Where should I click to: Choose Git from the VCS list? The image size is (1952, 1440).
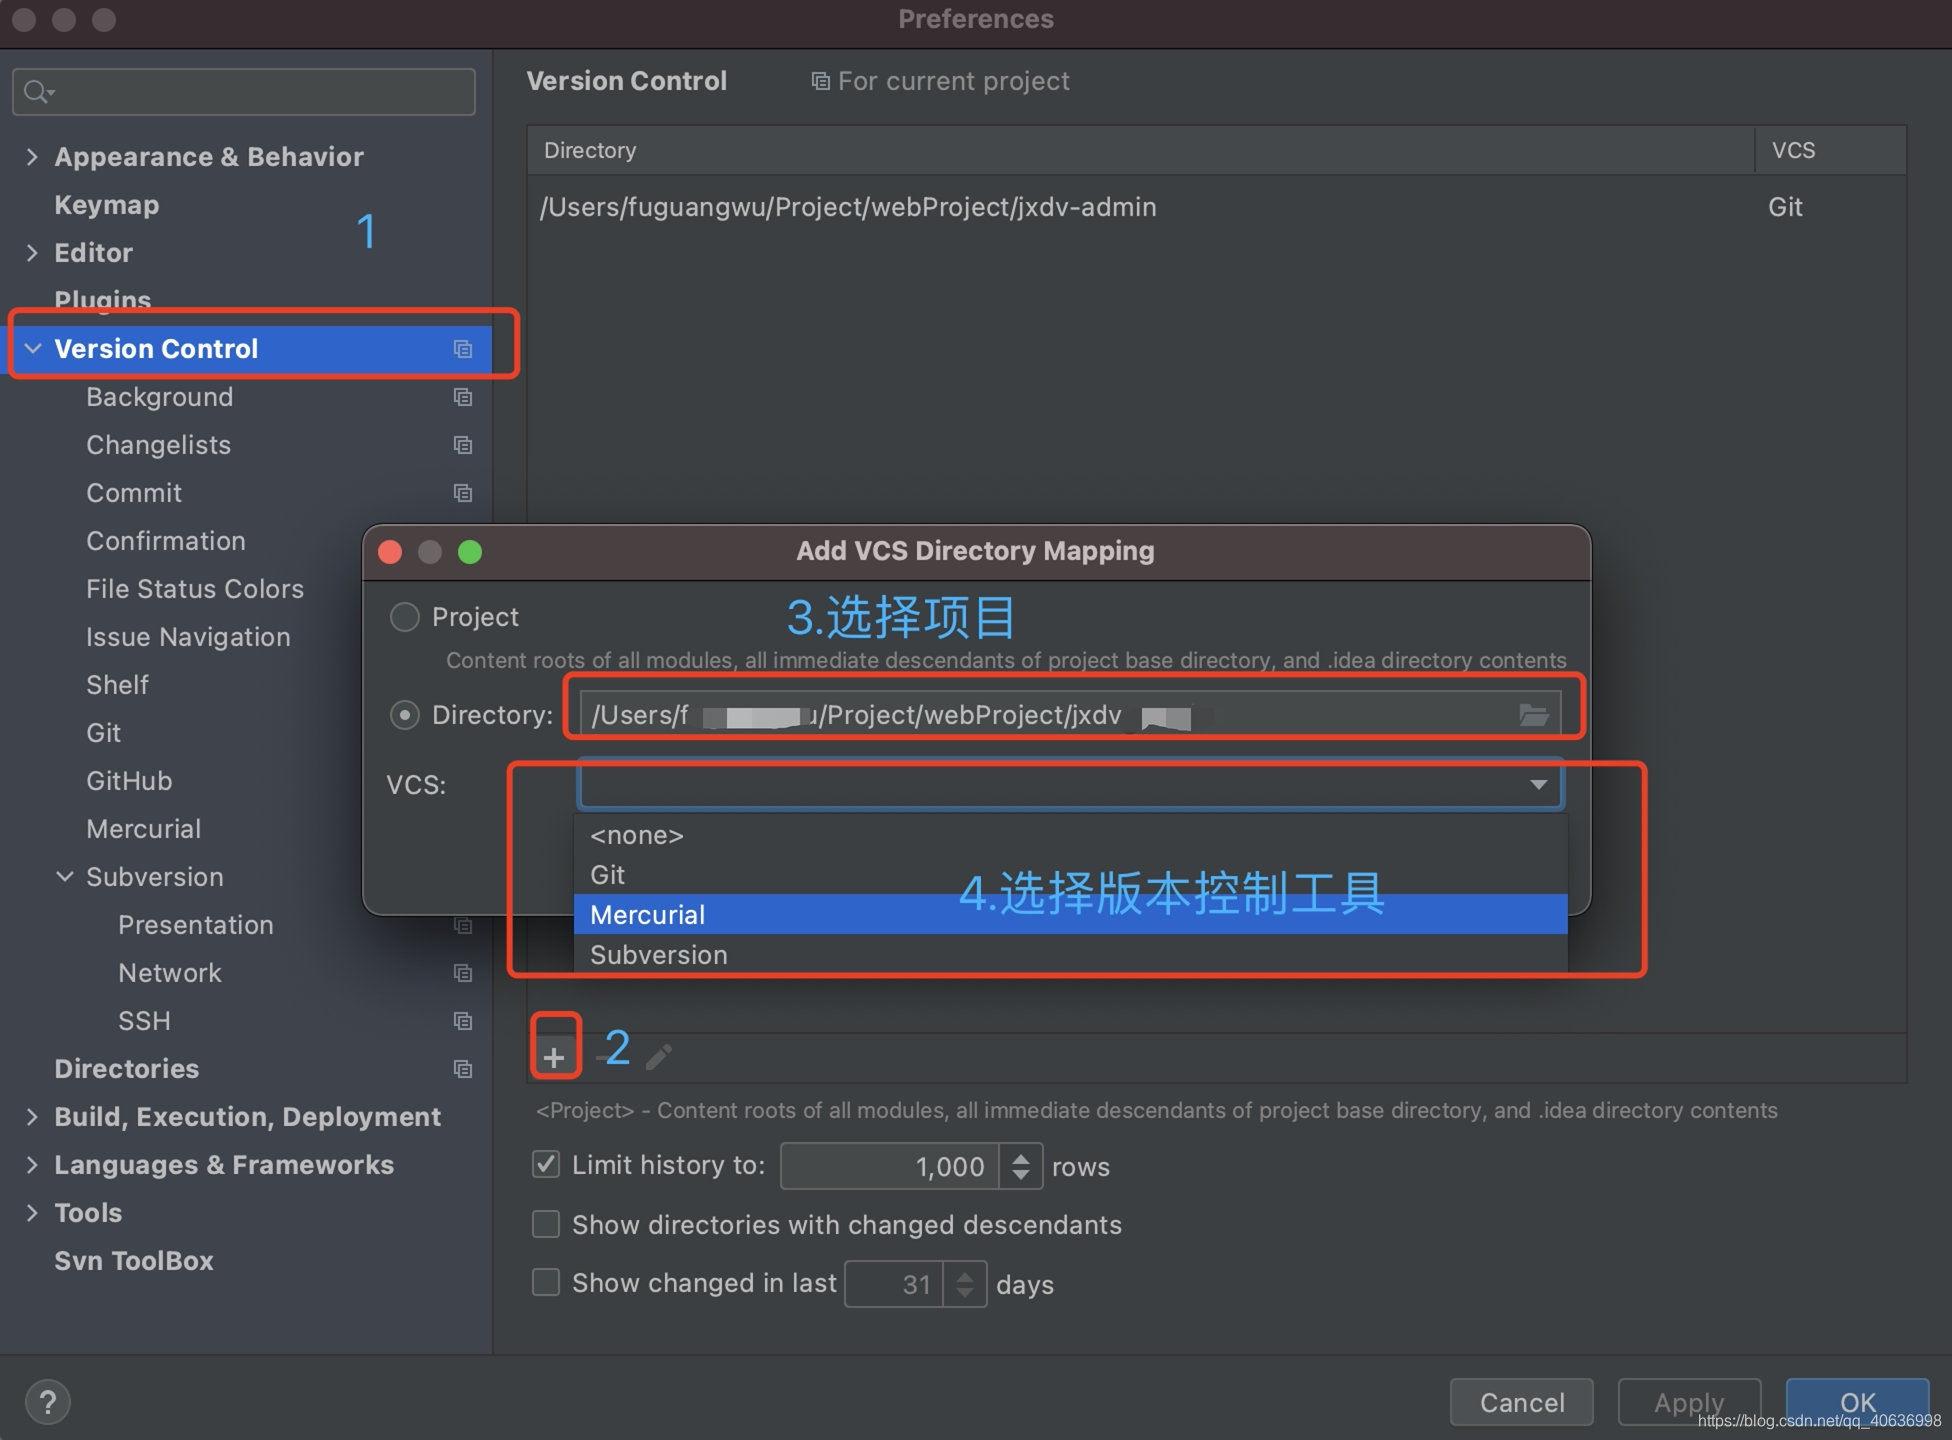[608, 875]
